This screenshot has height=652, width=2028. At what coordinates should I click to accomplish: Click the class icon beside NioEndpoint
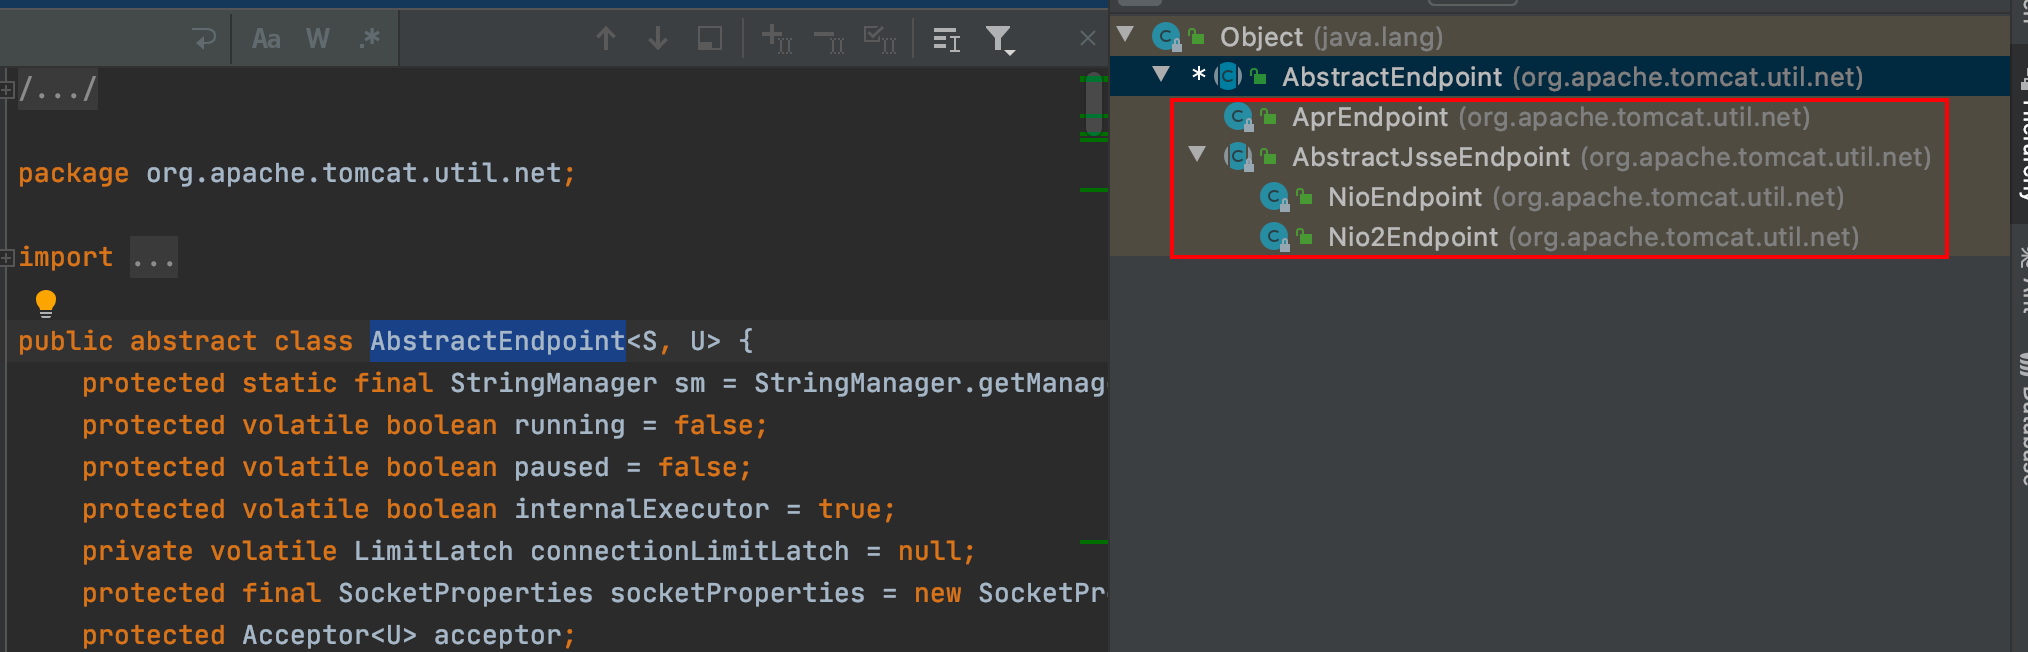[1274, 197]
